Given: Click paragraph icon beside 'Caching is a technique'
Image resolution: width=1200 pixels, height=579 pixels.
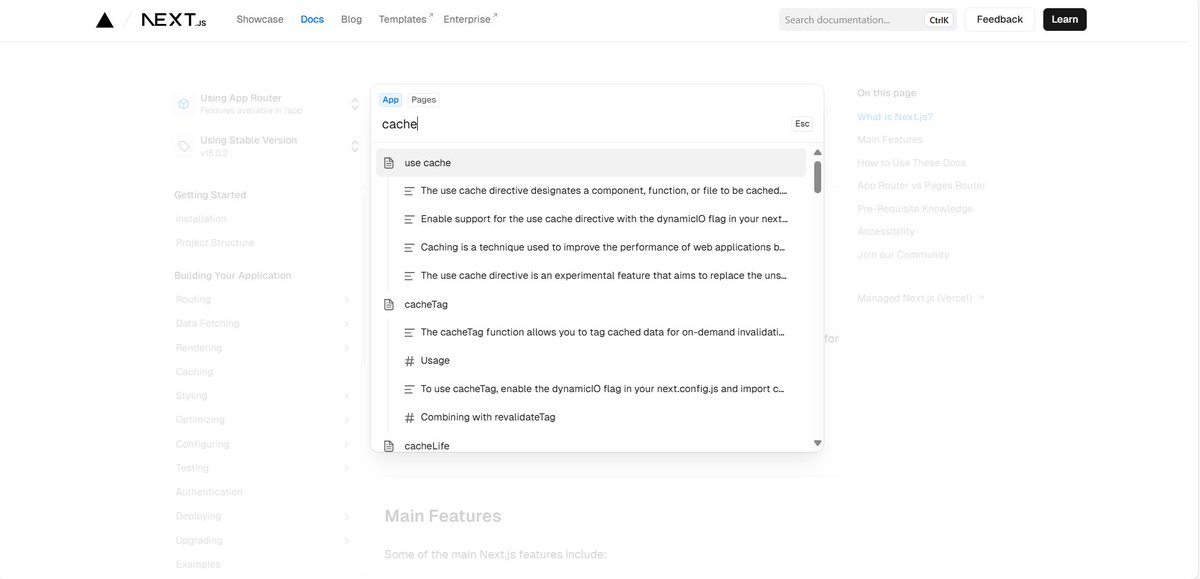Looking at the screenshot, I should pyautogui.click(x=409, y=247).
